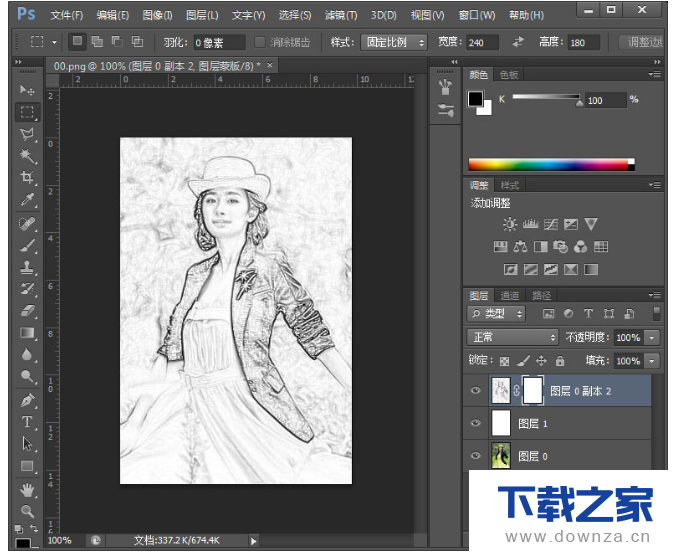
Task: Switch to the 样式 panel tab
Action: coord(509,186)
